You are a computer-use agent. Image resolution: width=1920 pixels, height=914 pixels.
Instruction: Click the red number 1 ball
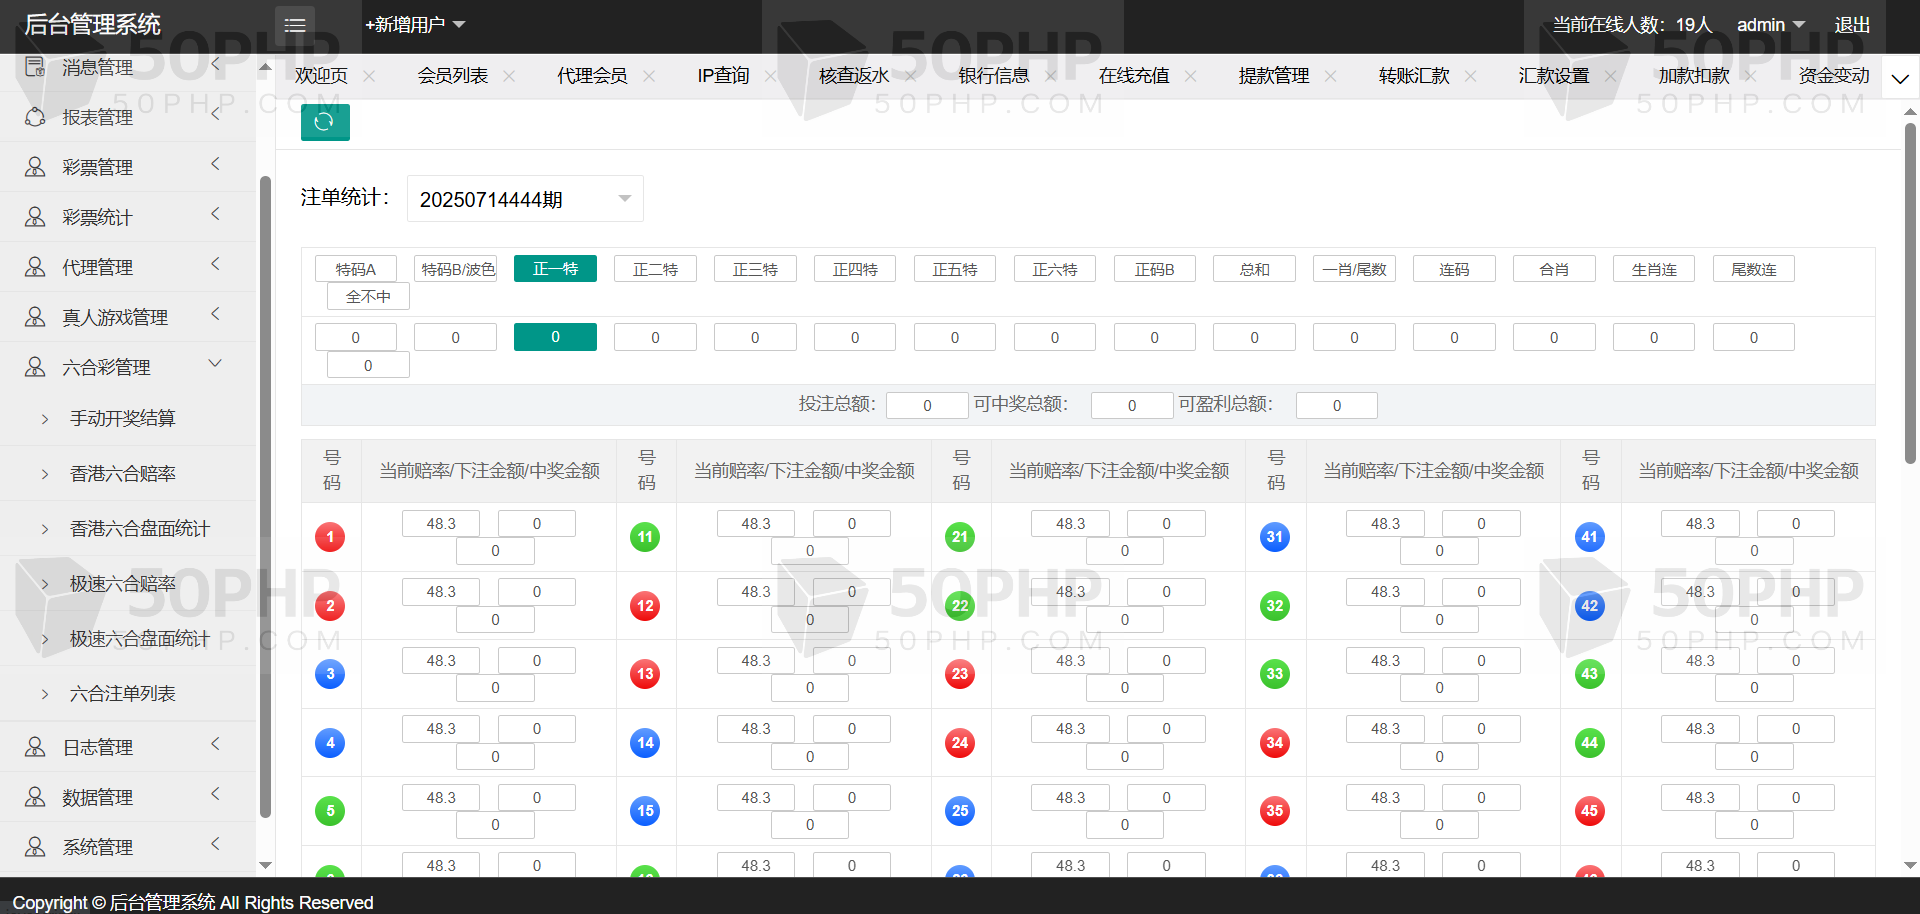pos(330,537)
